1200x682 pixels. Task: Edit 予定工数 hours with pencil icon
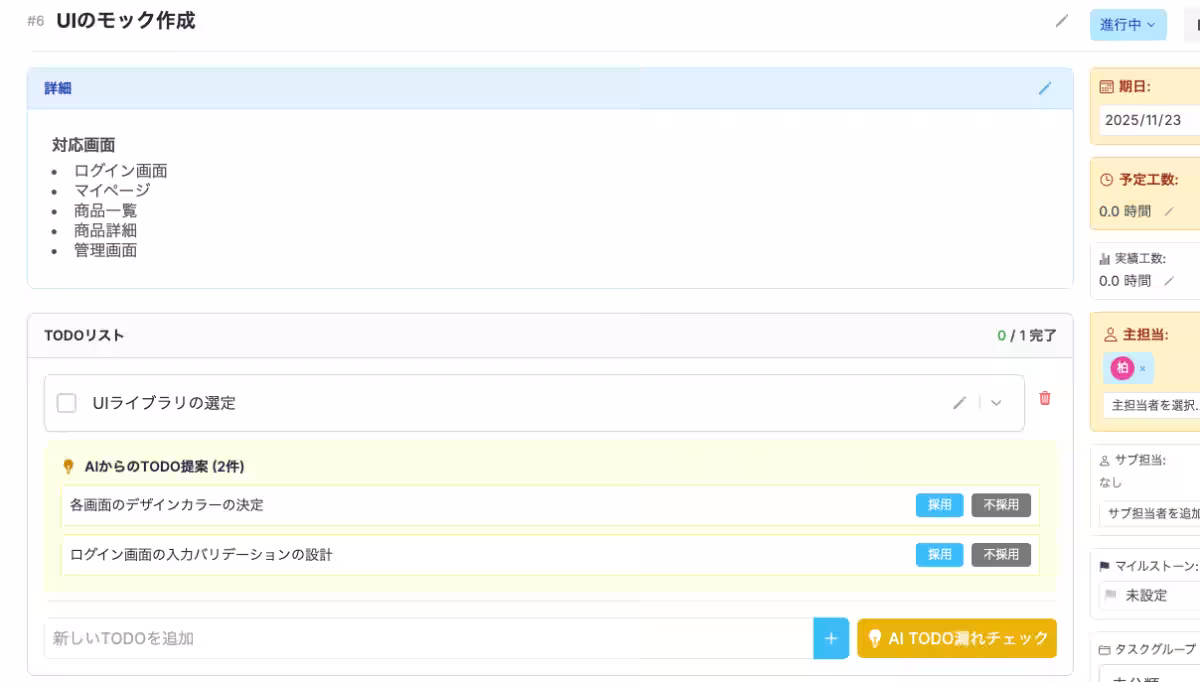[x=1169, y=212]
